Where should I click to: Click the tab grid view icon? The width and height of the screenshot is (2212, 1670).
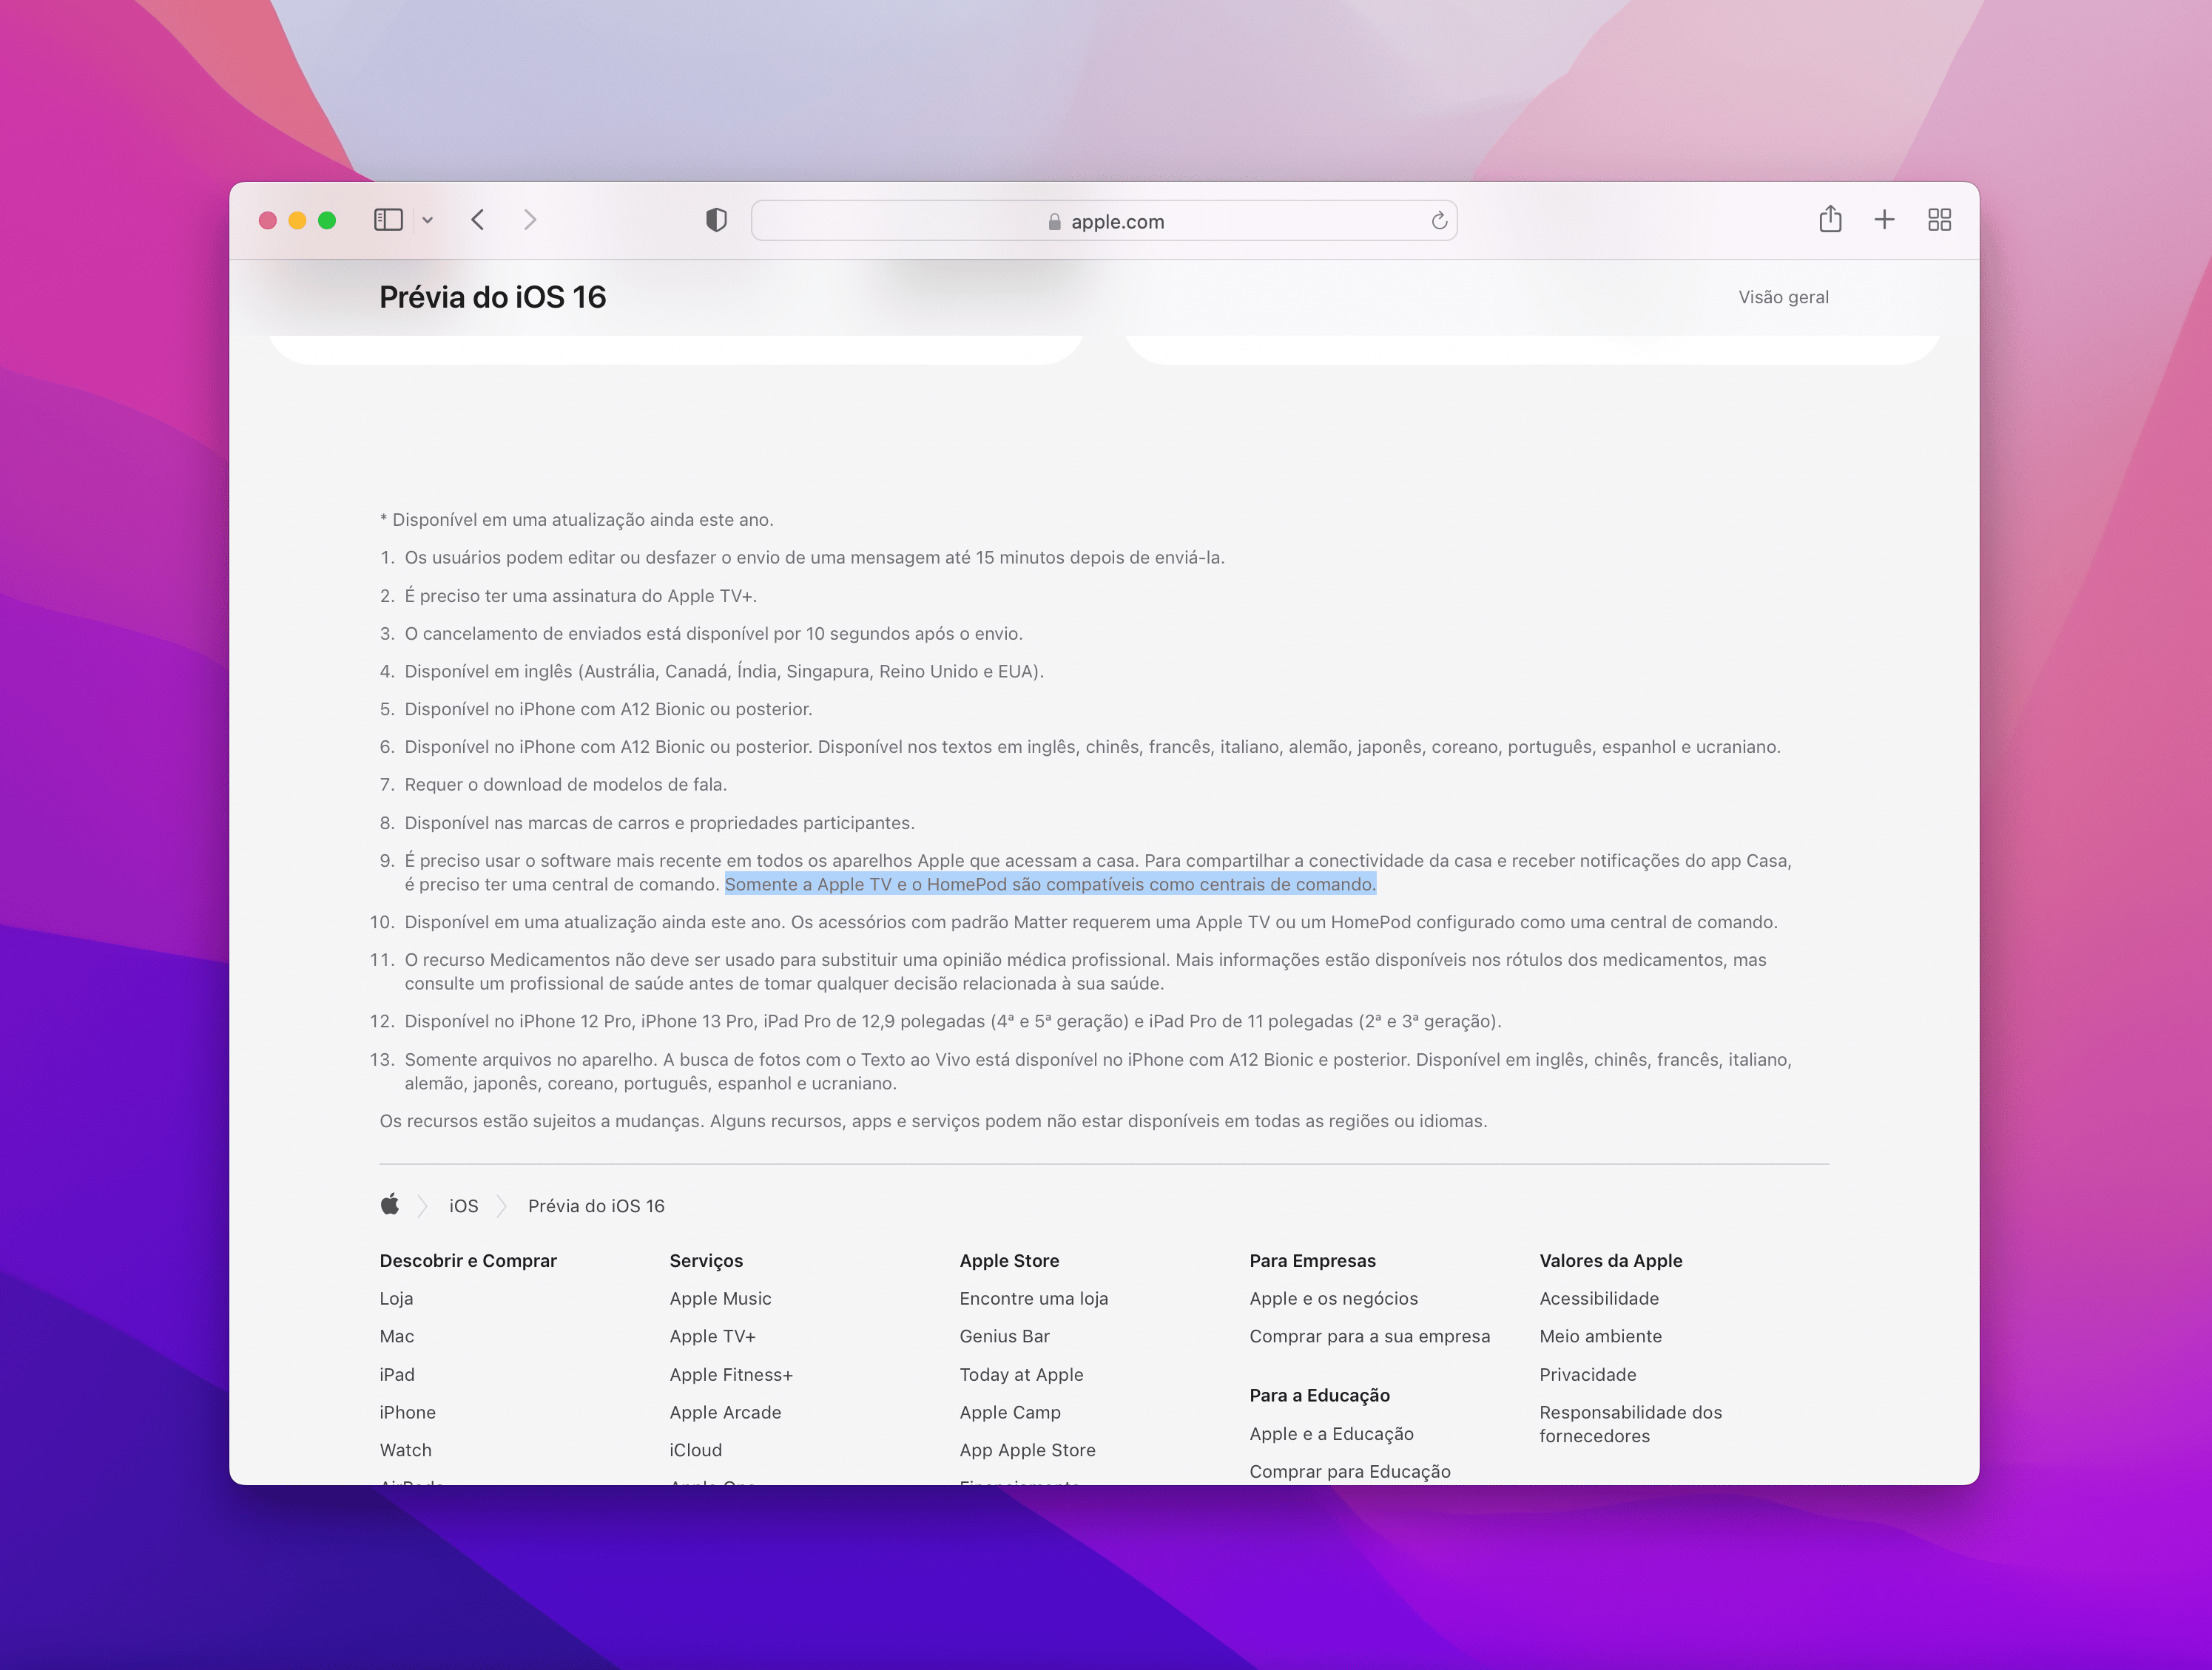[x=1942, y=217]
